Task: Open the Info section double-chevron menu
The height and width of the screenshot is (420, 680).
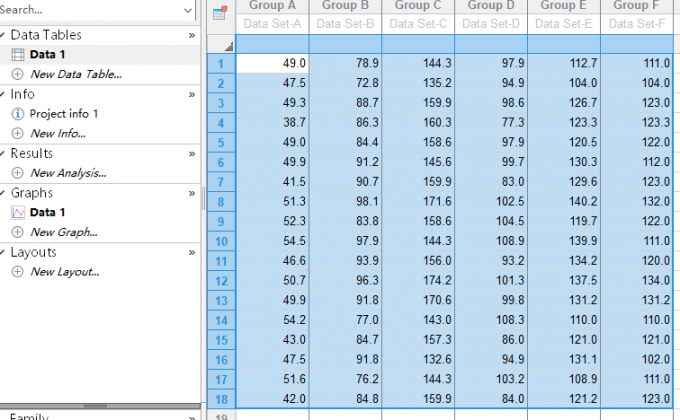Action: (x=192, y=95)
